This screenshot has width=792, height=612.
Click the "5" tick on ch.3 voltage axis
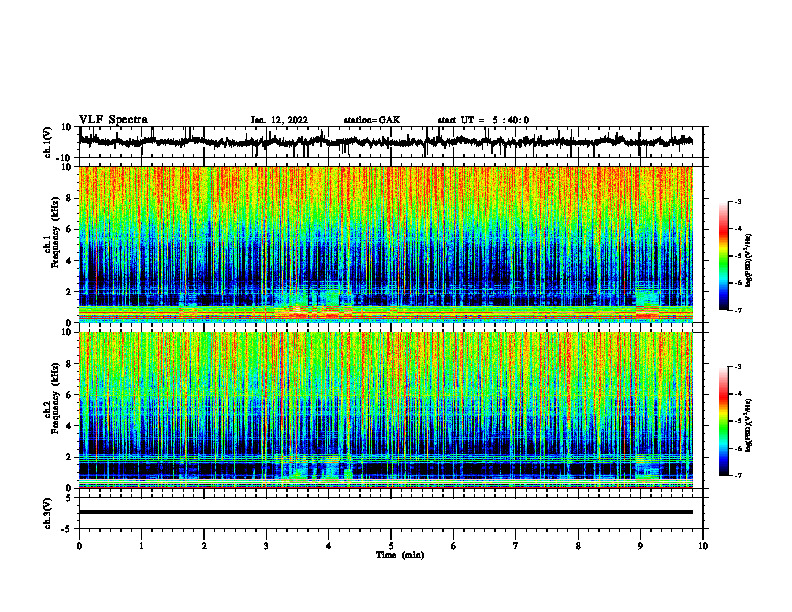click(x=69, y=498)
